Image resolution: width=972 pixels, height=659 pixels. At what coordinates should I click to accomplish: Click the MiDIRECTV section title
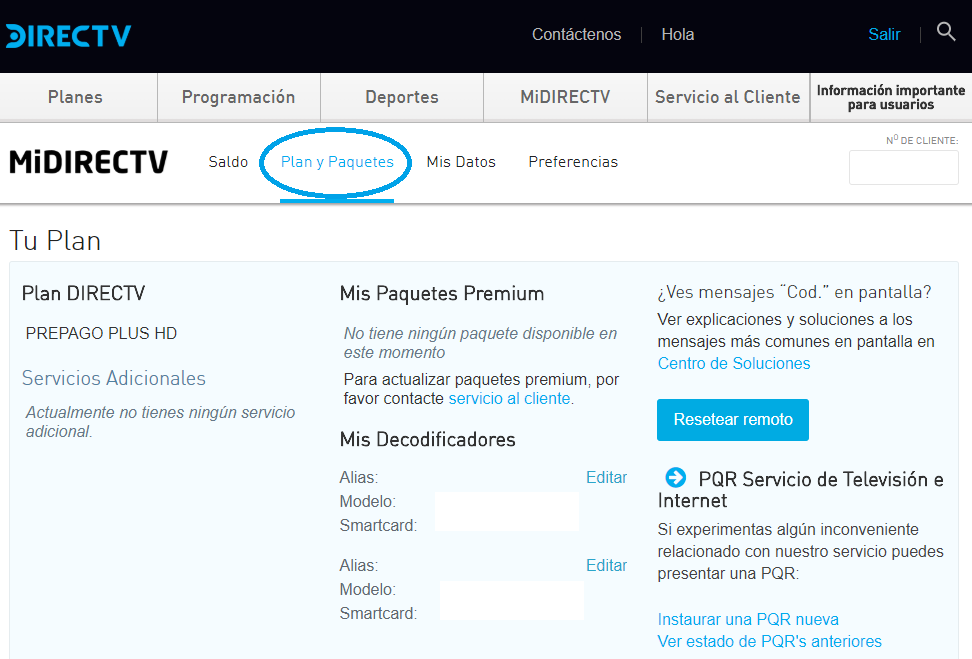pyautogui.click(x=89, y=162)
